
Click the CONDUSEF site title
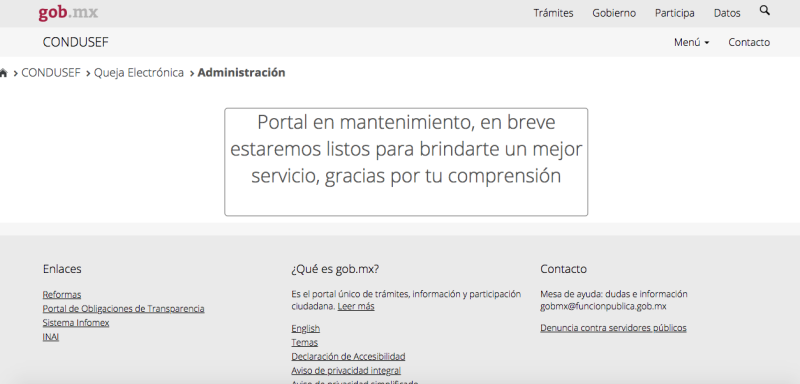(76, 42)
